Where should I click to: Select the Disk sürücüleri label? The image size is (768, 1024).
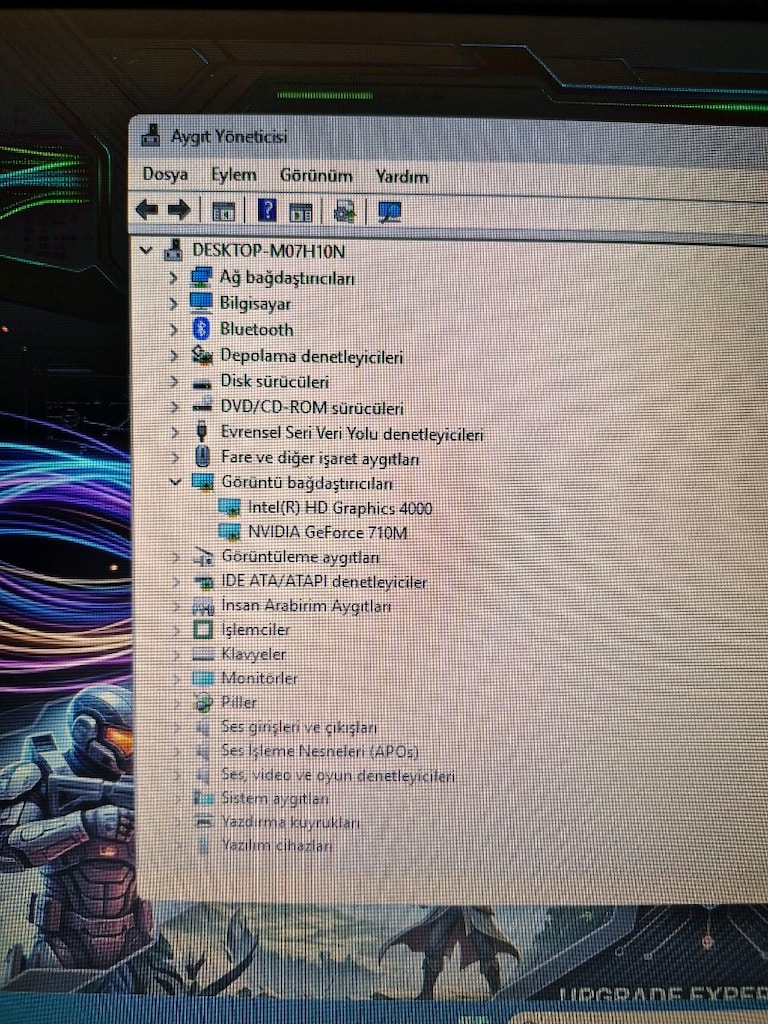click(274, 381)
